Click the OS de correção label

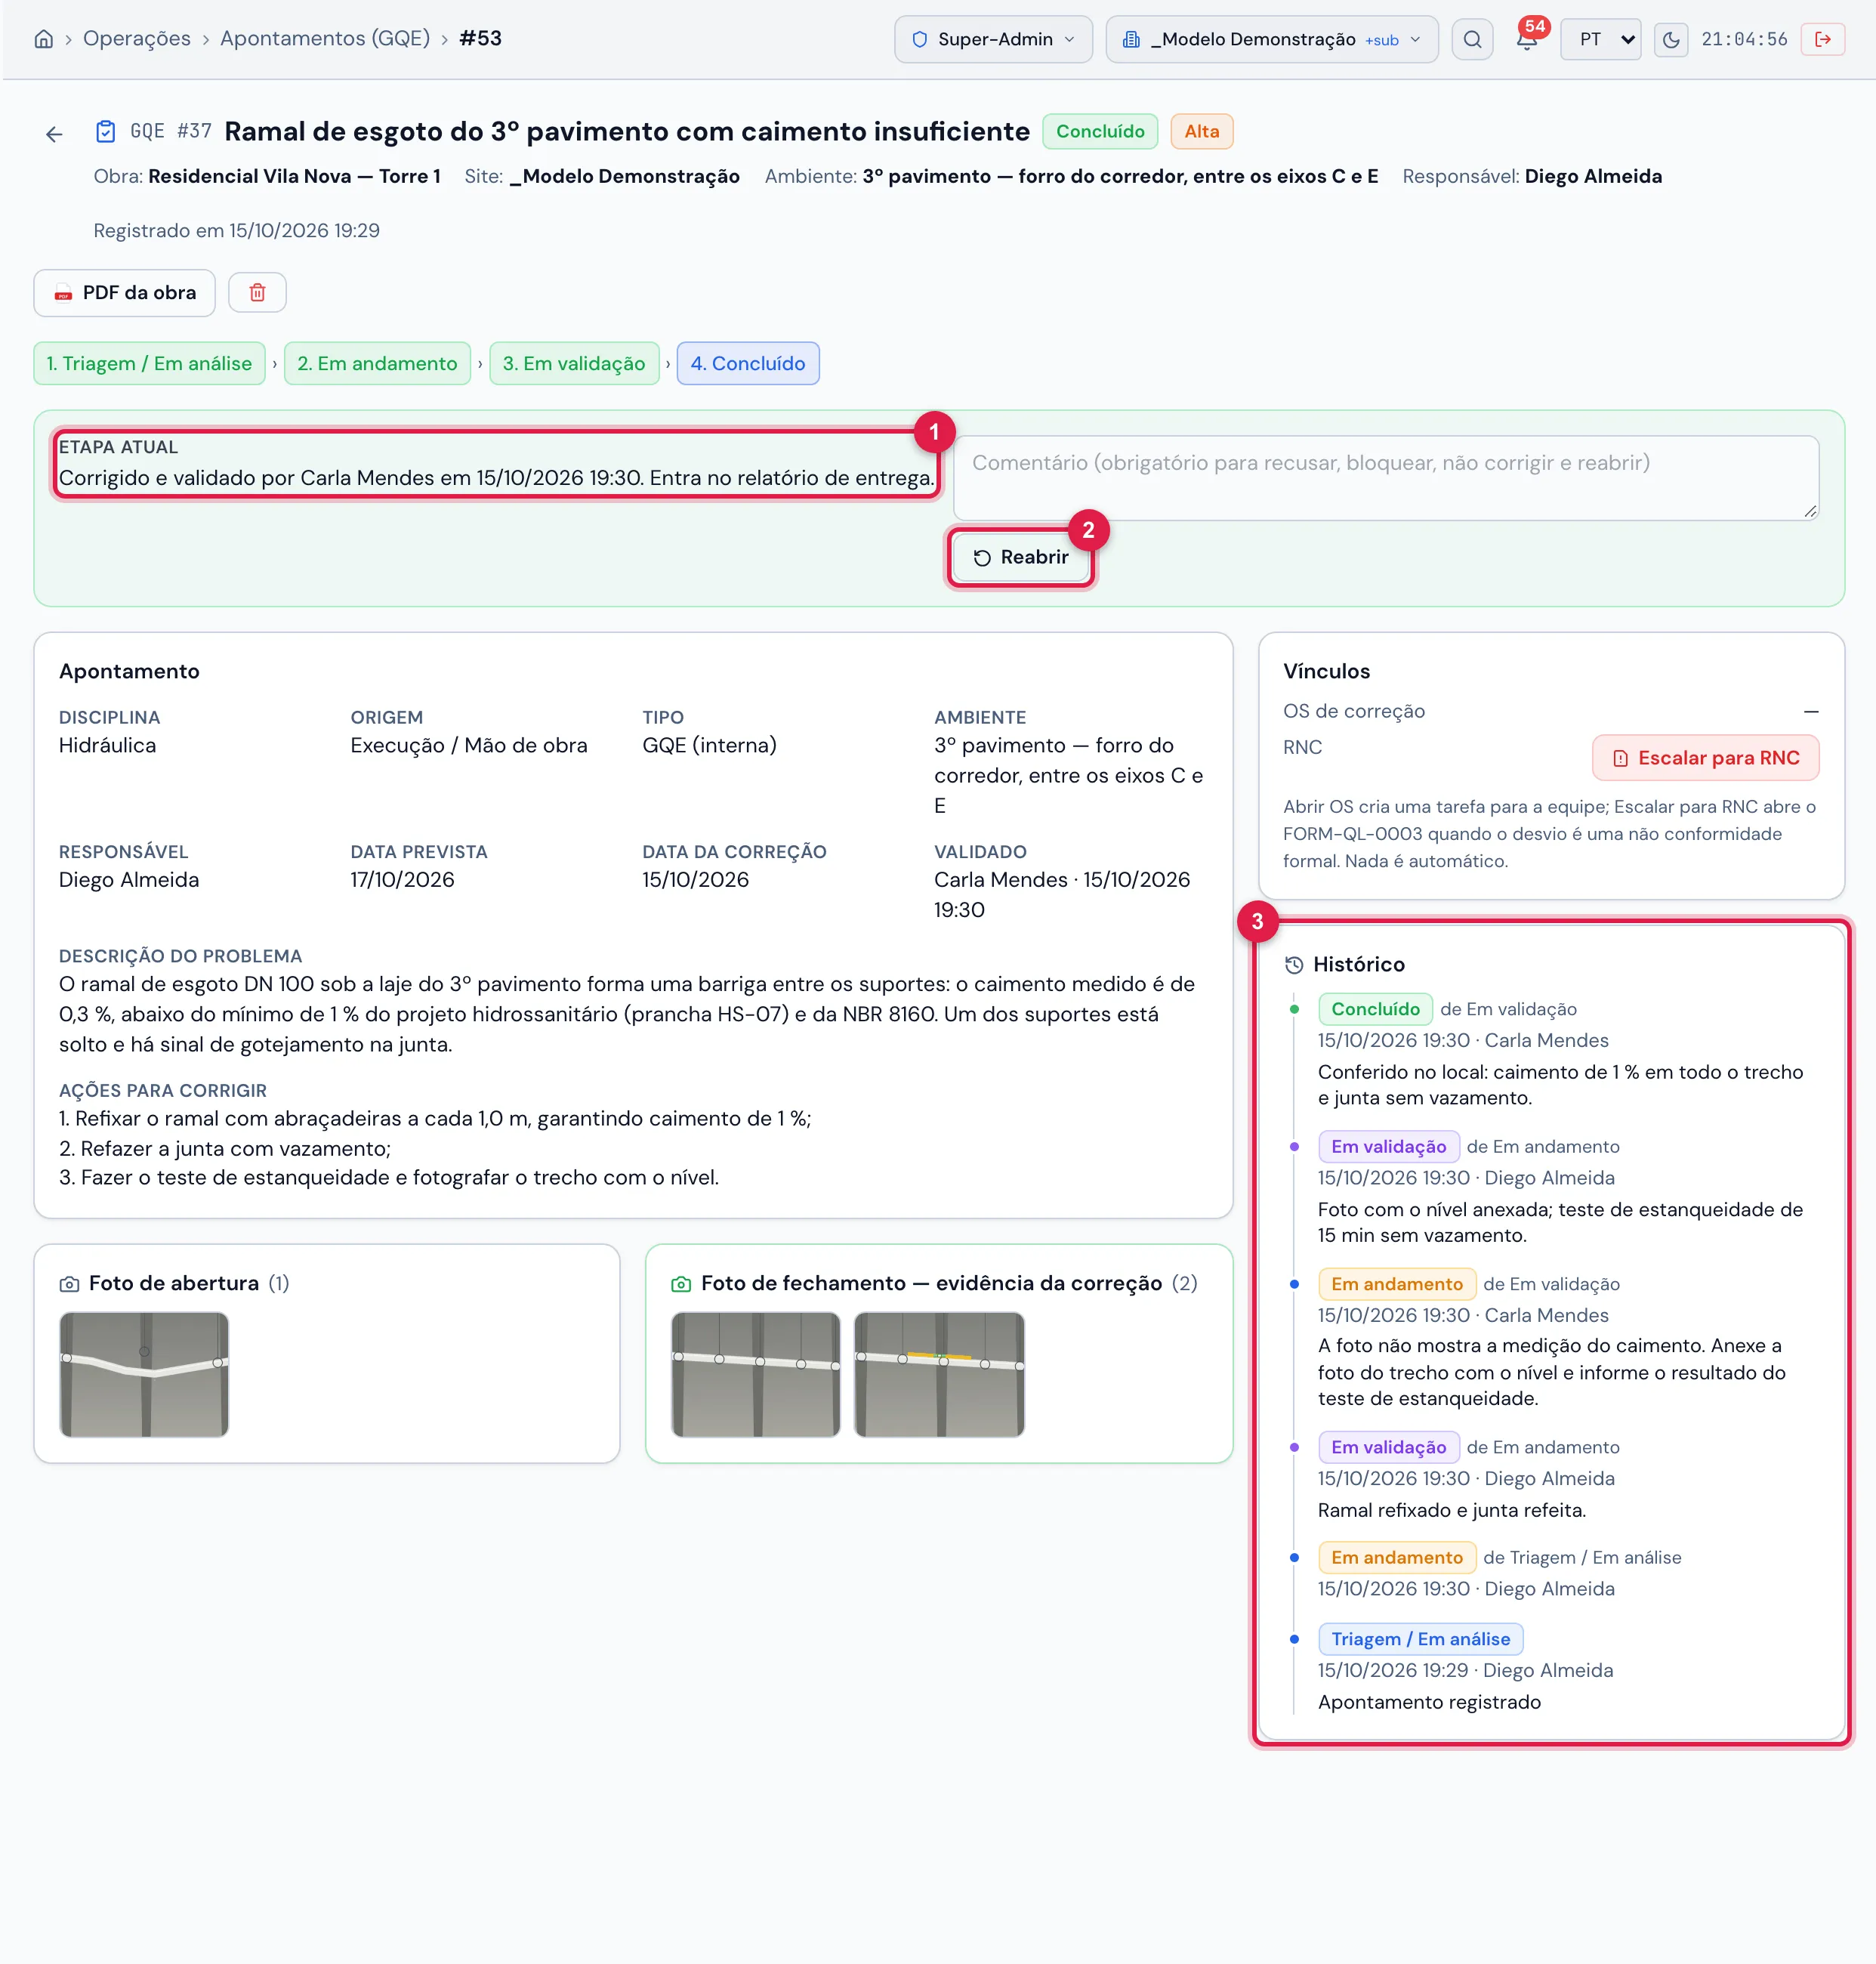click(1354, 711)
